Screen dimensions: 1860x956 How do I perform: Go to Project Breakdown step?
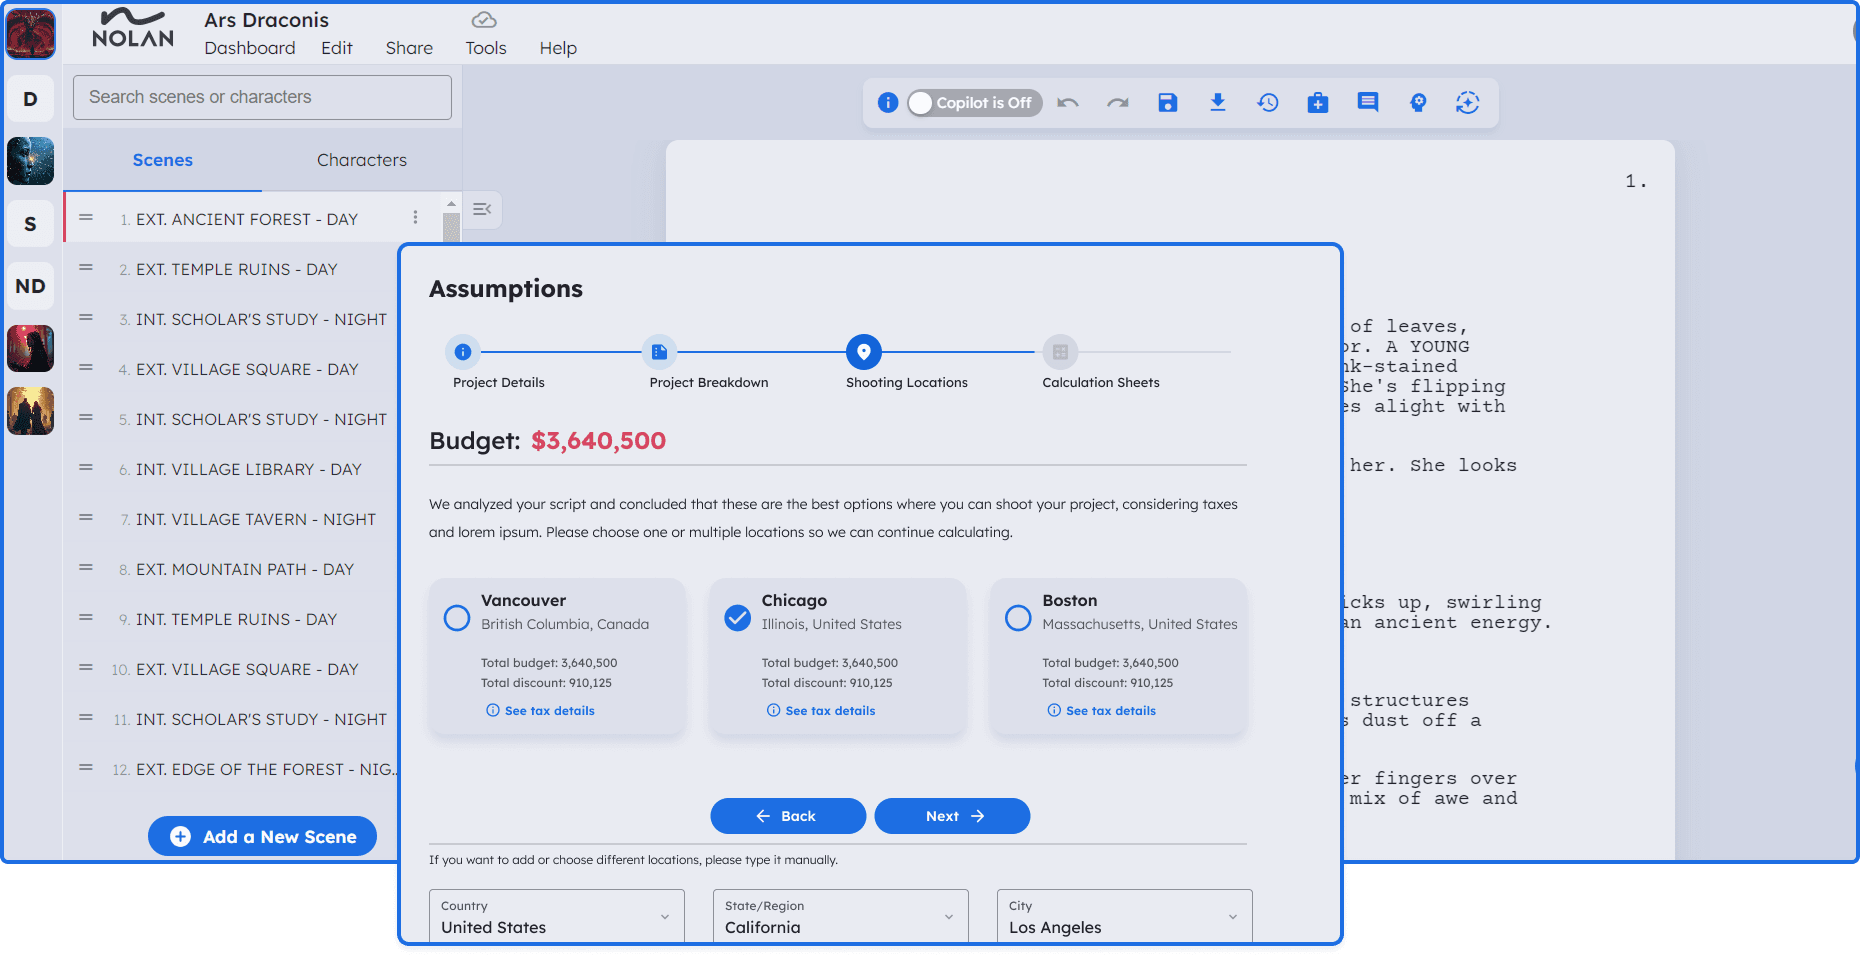point(659,352)
